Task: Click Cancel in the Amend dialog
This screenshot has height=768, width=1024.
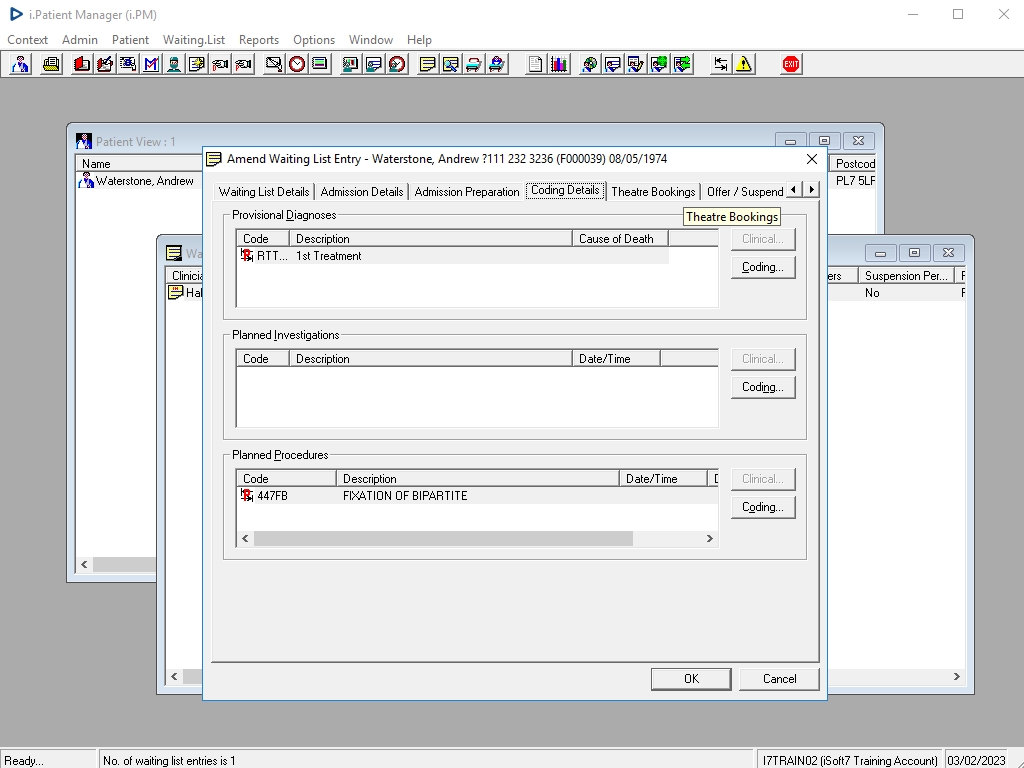Action: (779, 679)
